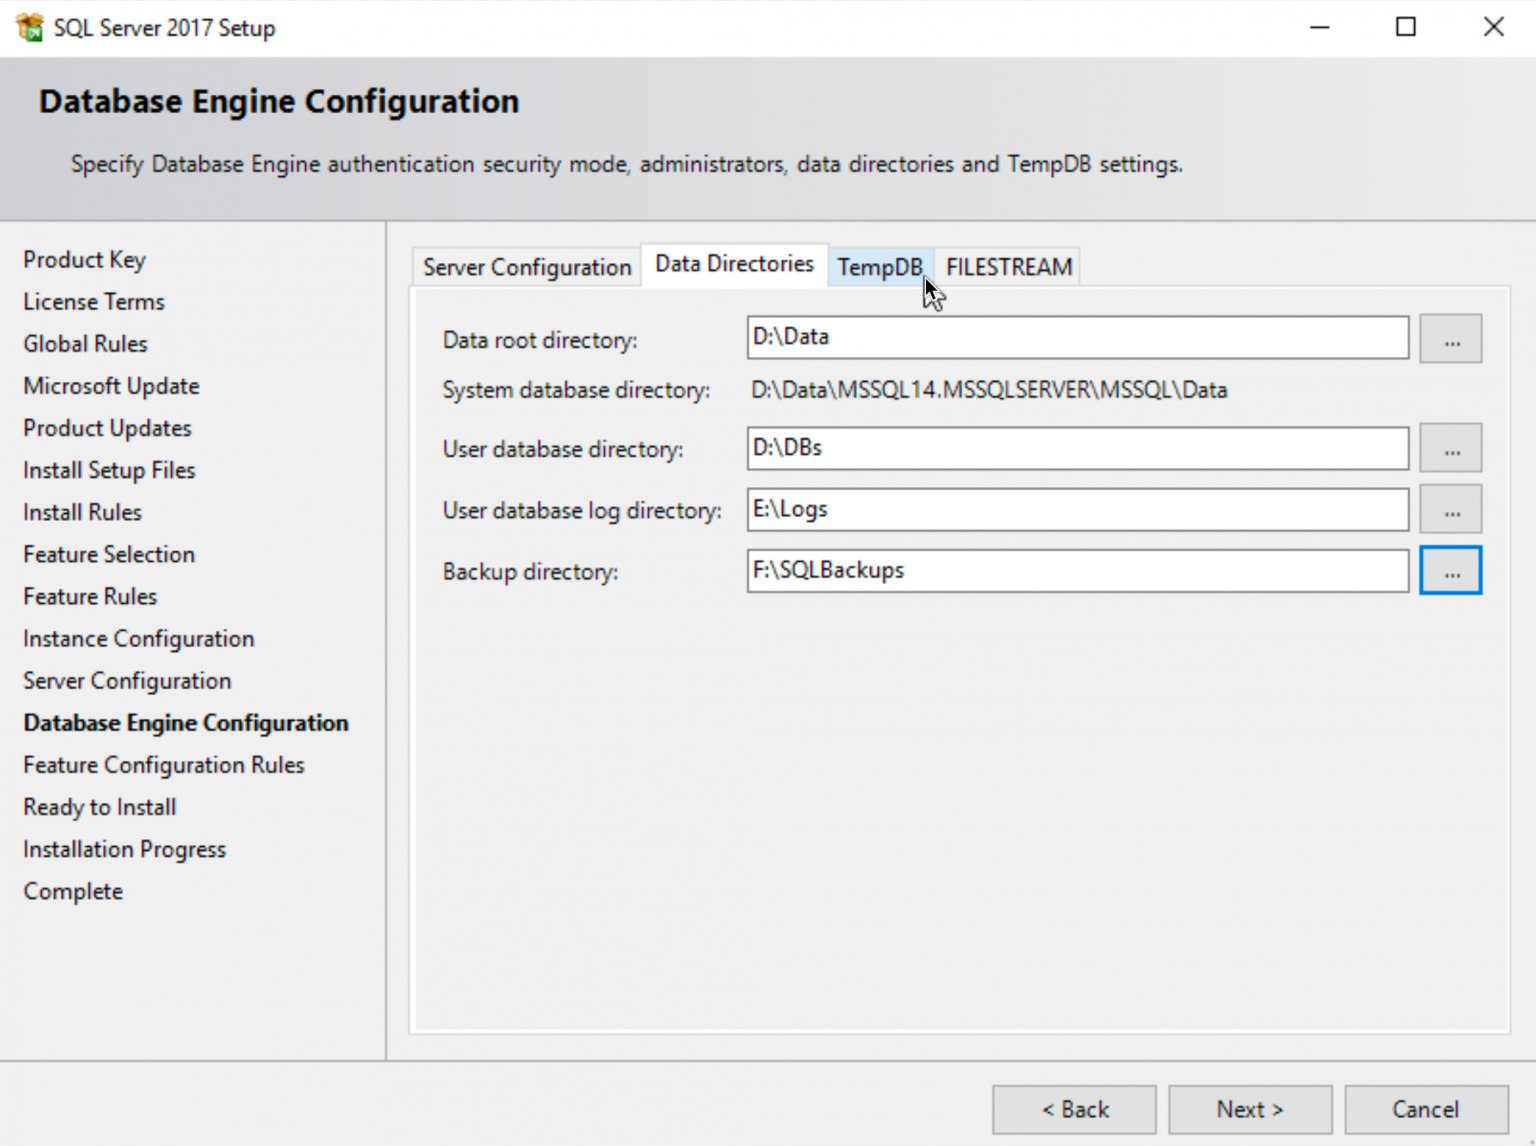Browse for the User database directory

1449,449
